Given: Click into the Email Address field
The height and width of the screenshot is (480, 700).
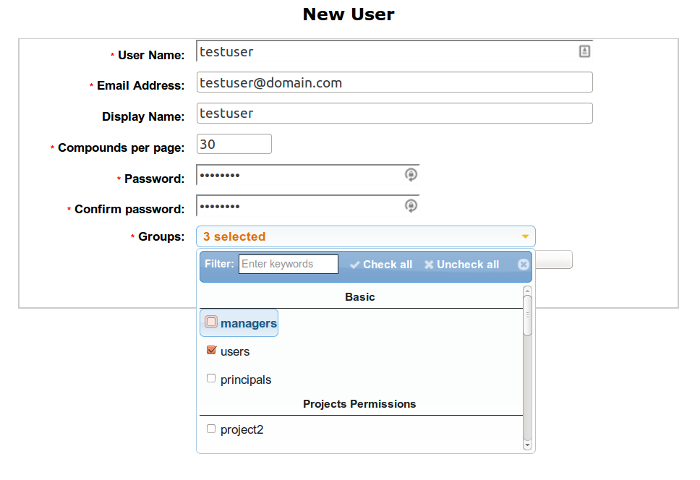Looking at the screenshot, I should pos(395,82).
